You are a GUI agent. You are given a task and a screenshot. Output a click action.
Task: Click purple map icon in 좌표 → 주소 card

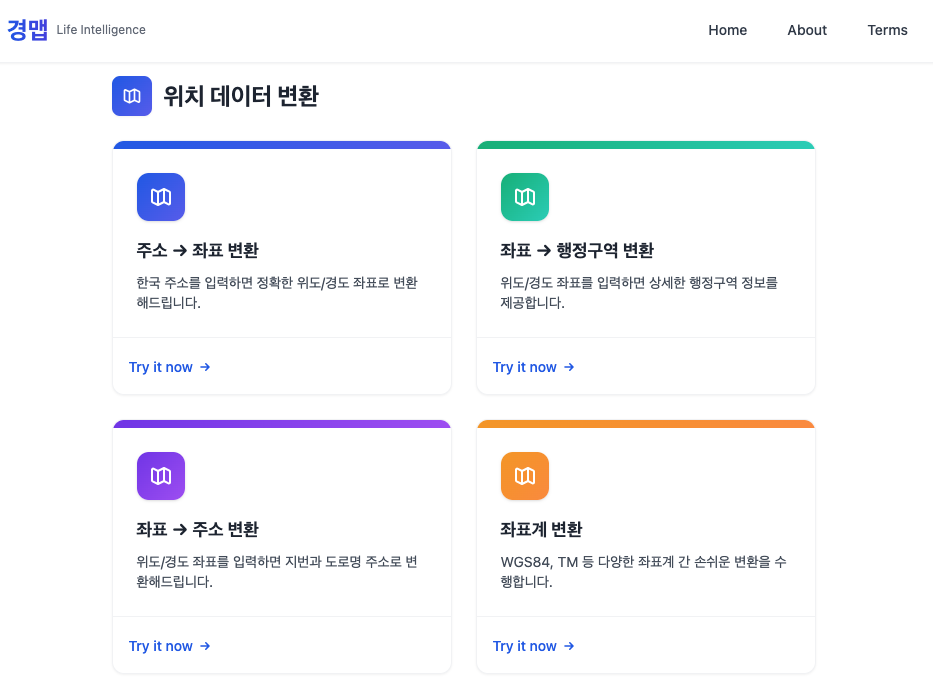[x=161, y=476]
